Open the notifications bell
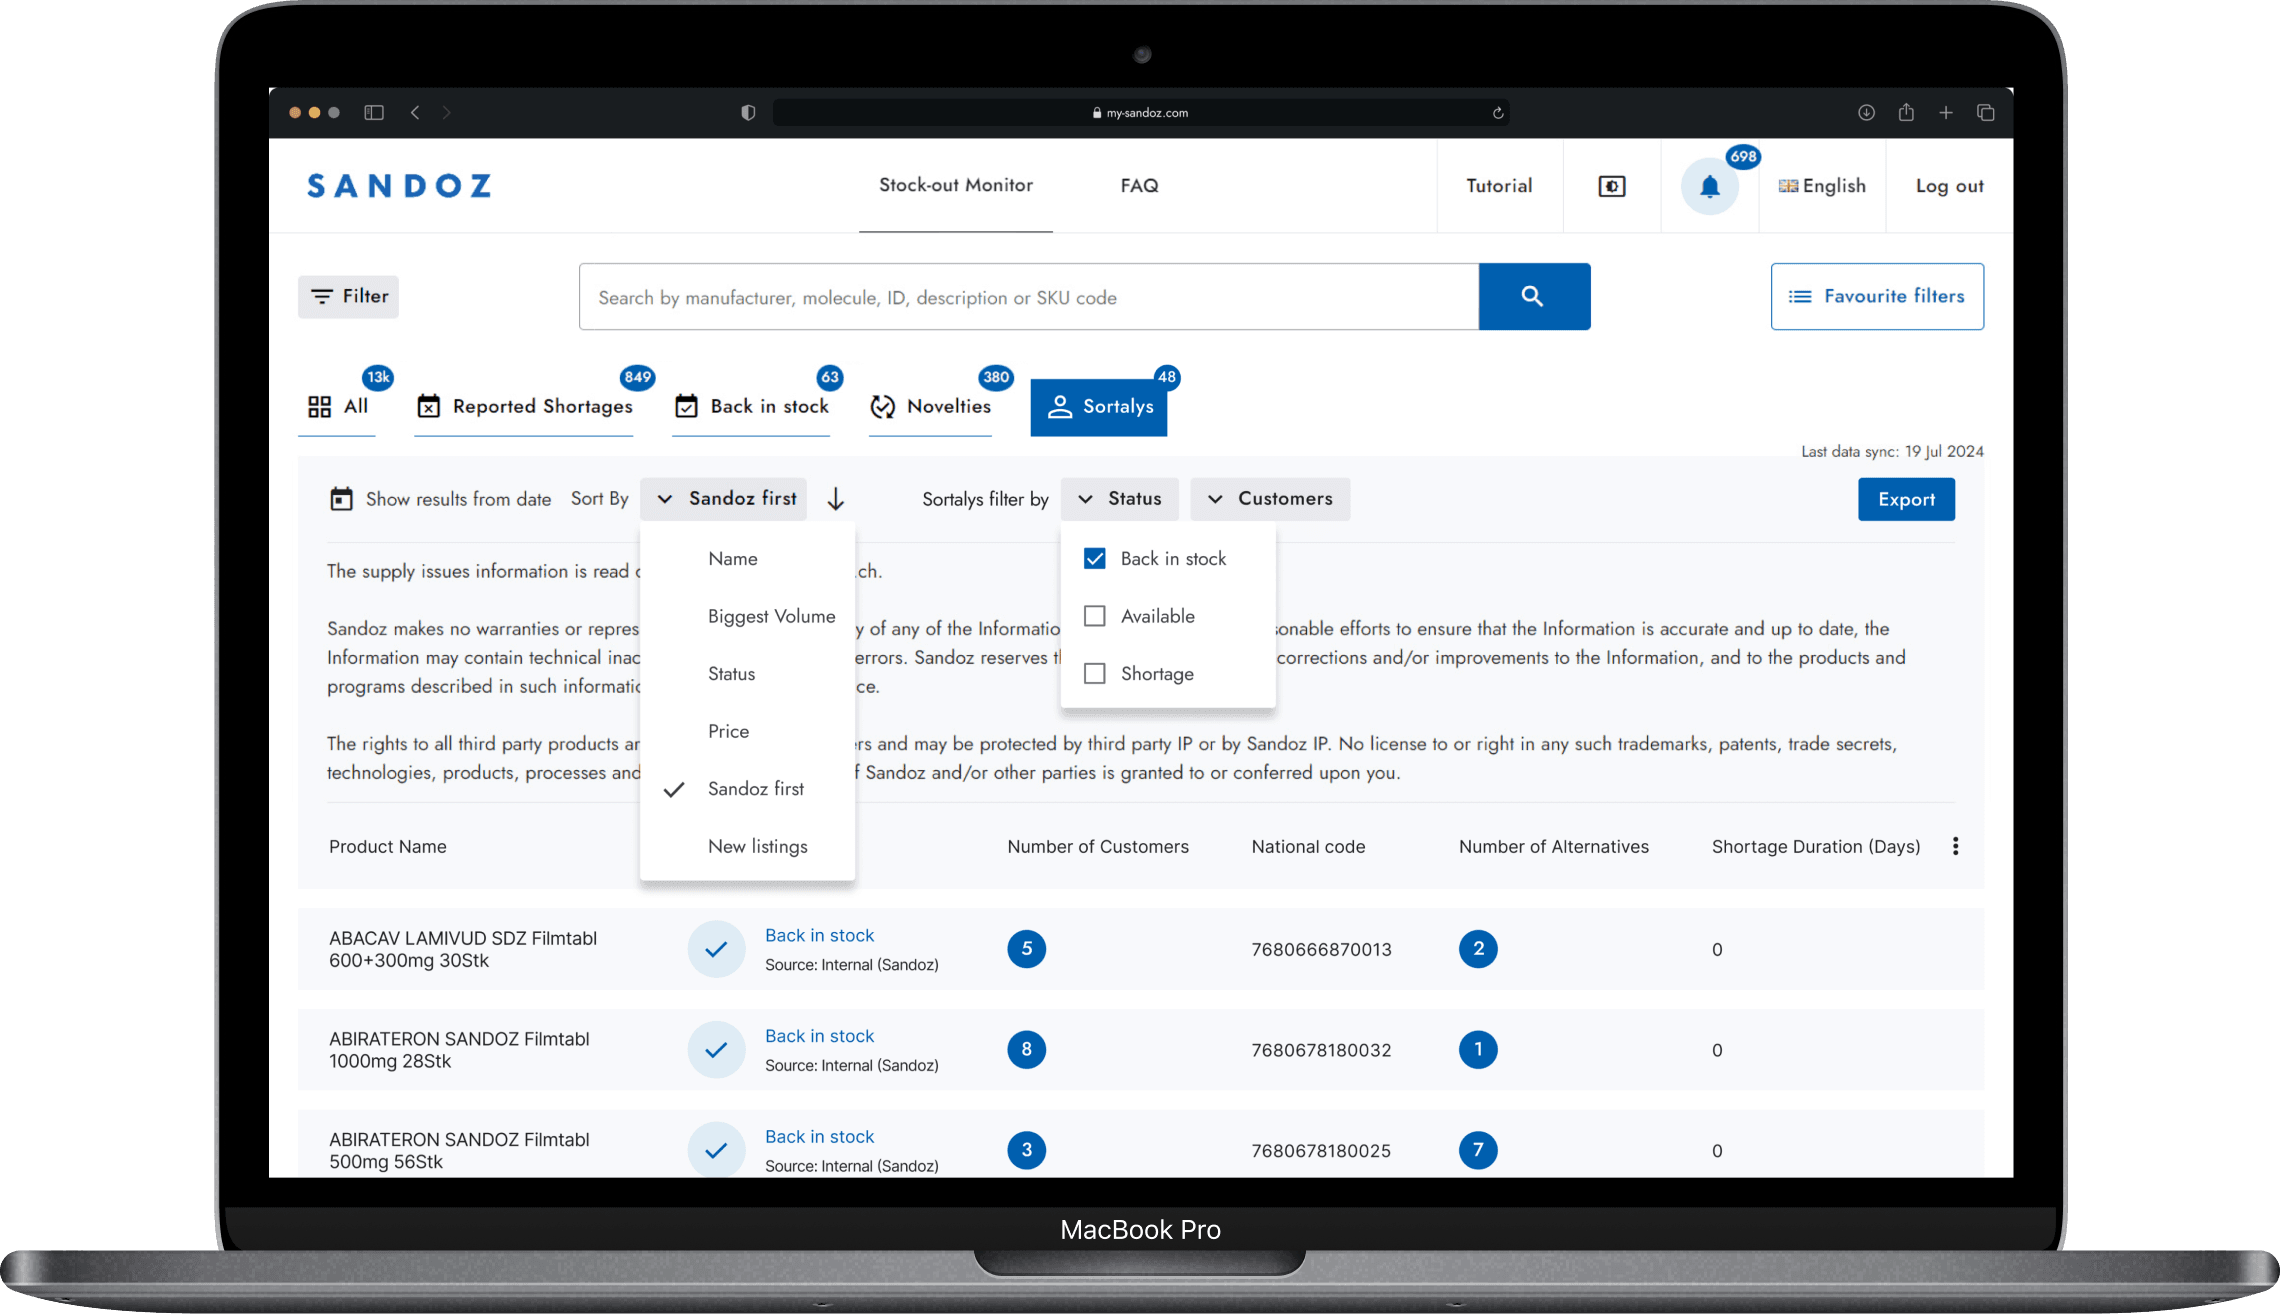 point(1709,187)
